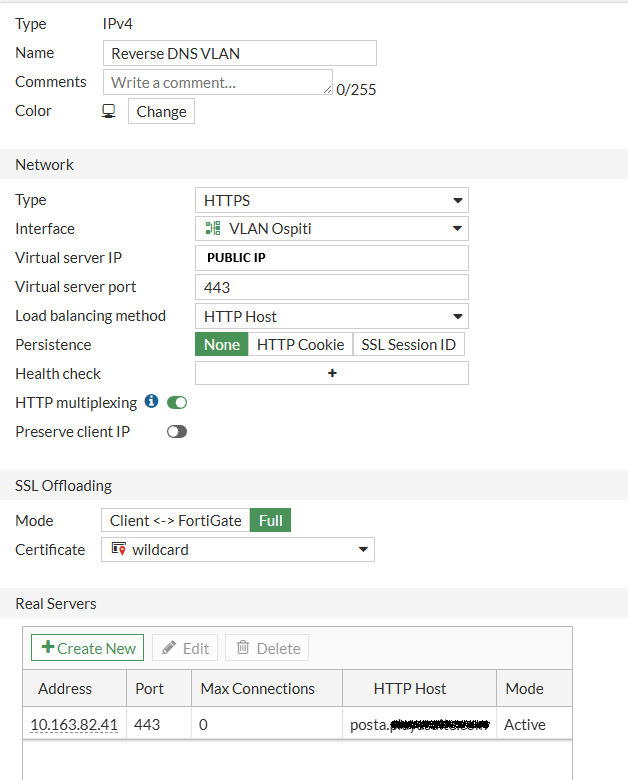Click the Create New plus icon
The width and height of the screenshot is (628, 780).
(48, 648)
